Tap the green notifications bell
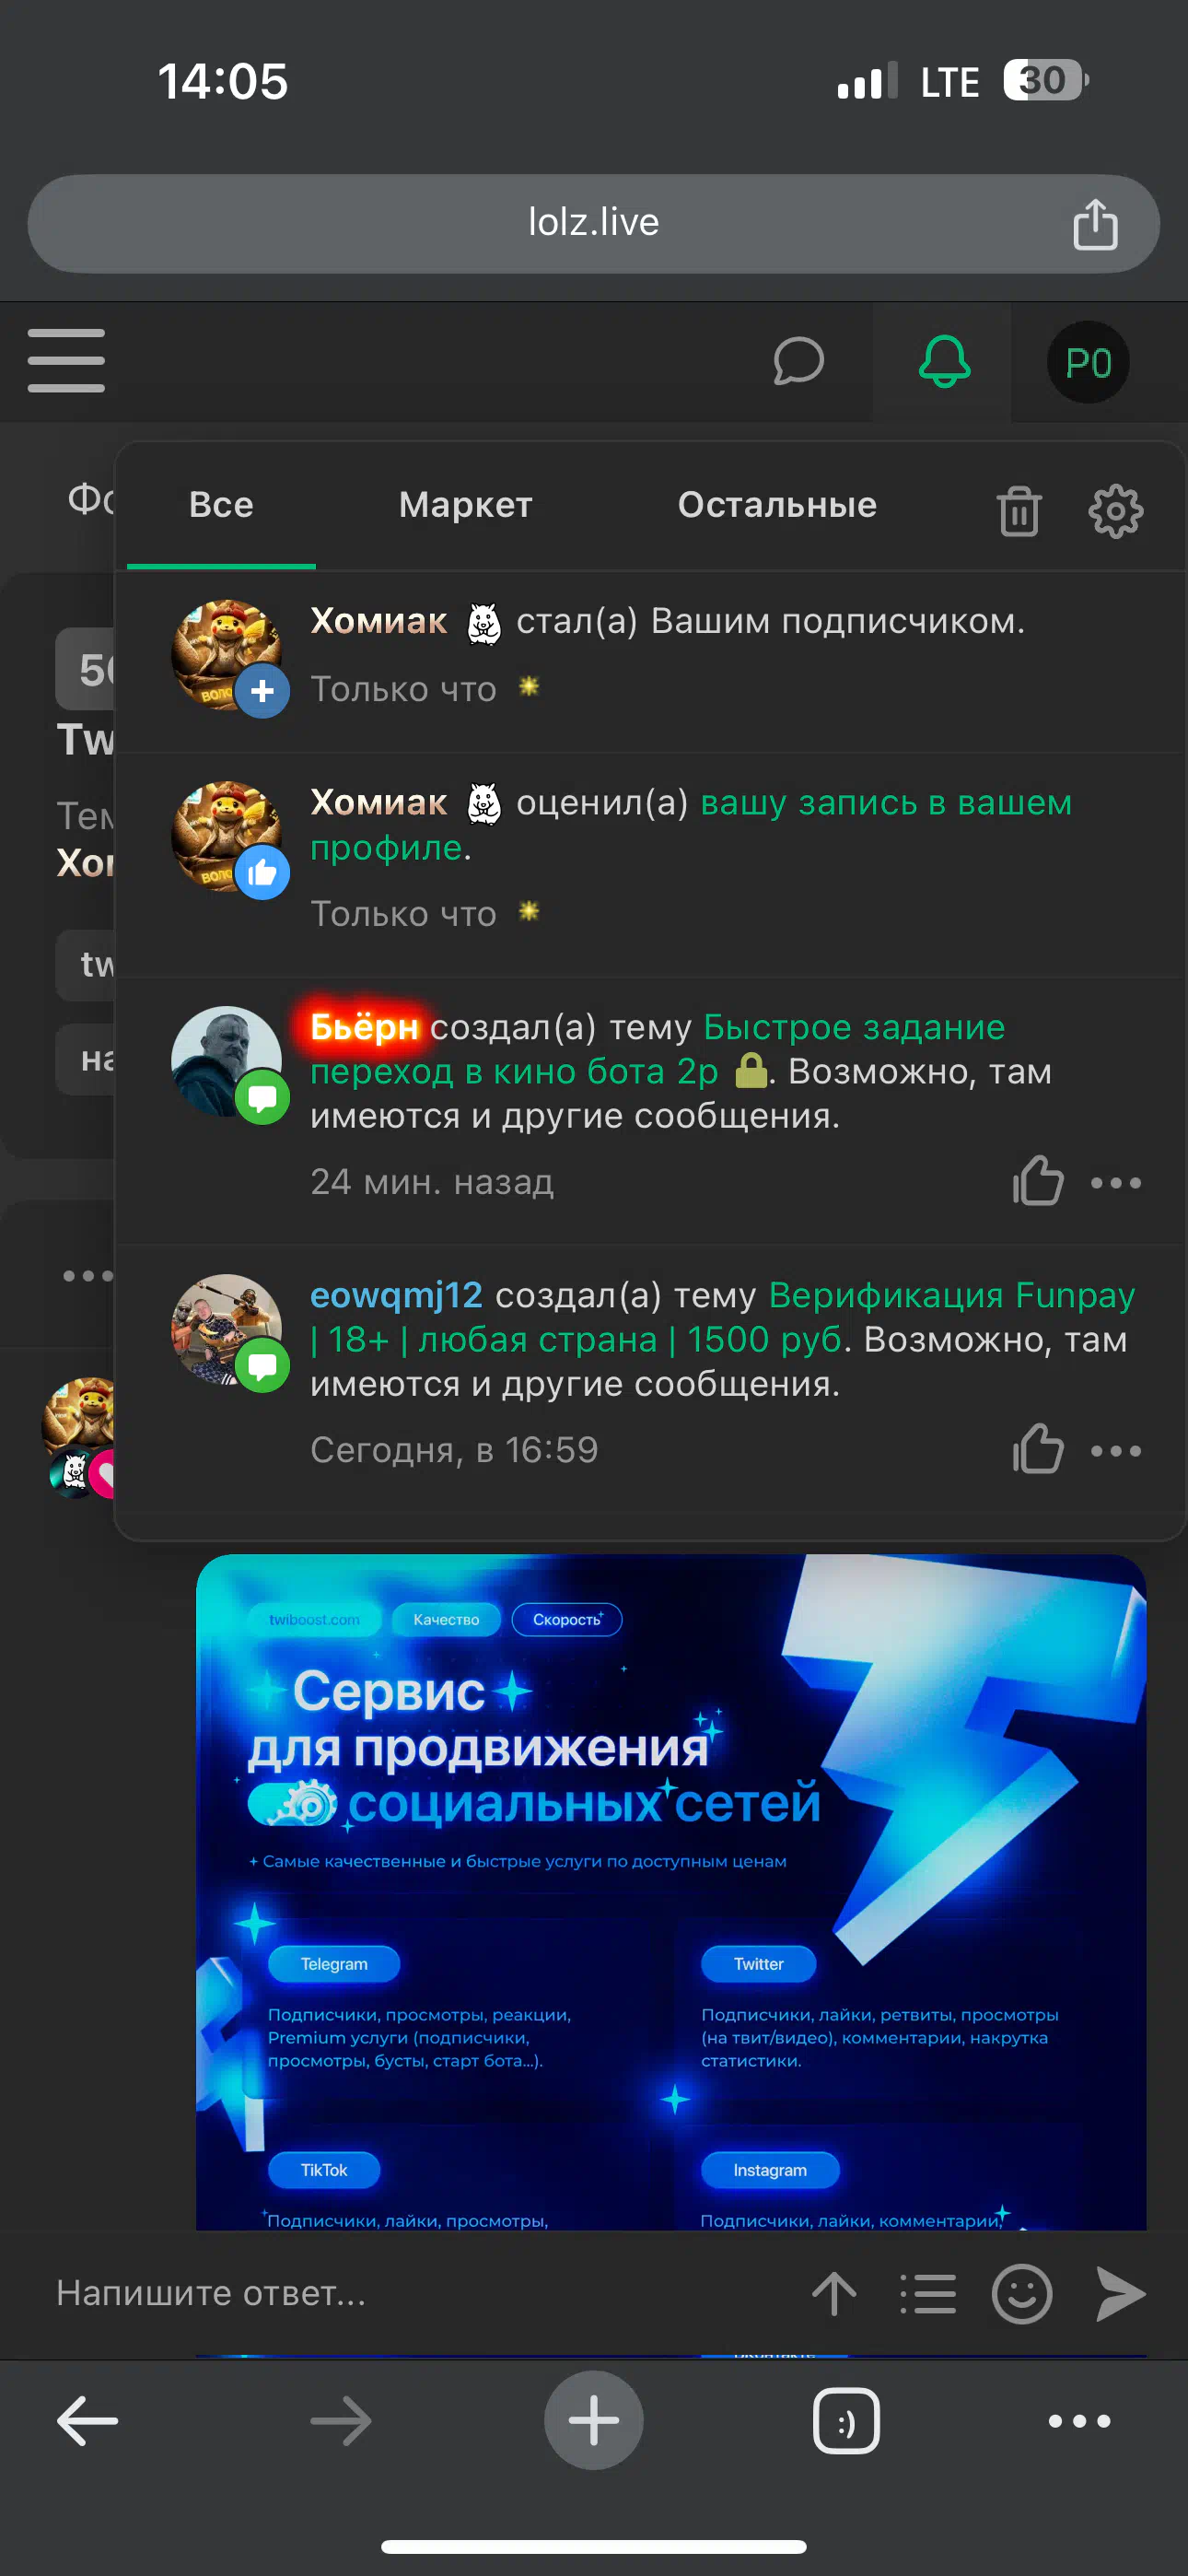Viewport: 1188px width, 2576px height. coord(944,361)
